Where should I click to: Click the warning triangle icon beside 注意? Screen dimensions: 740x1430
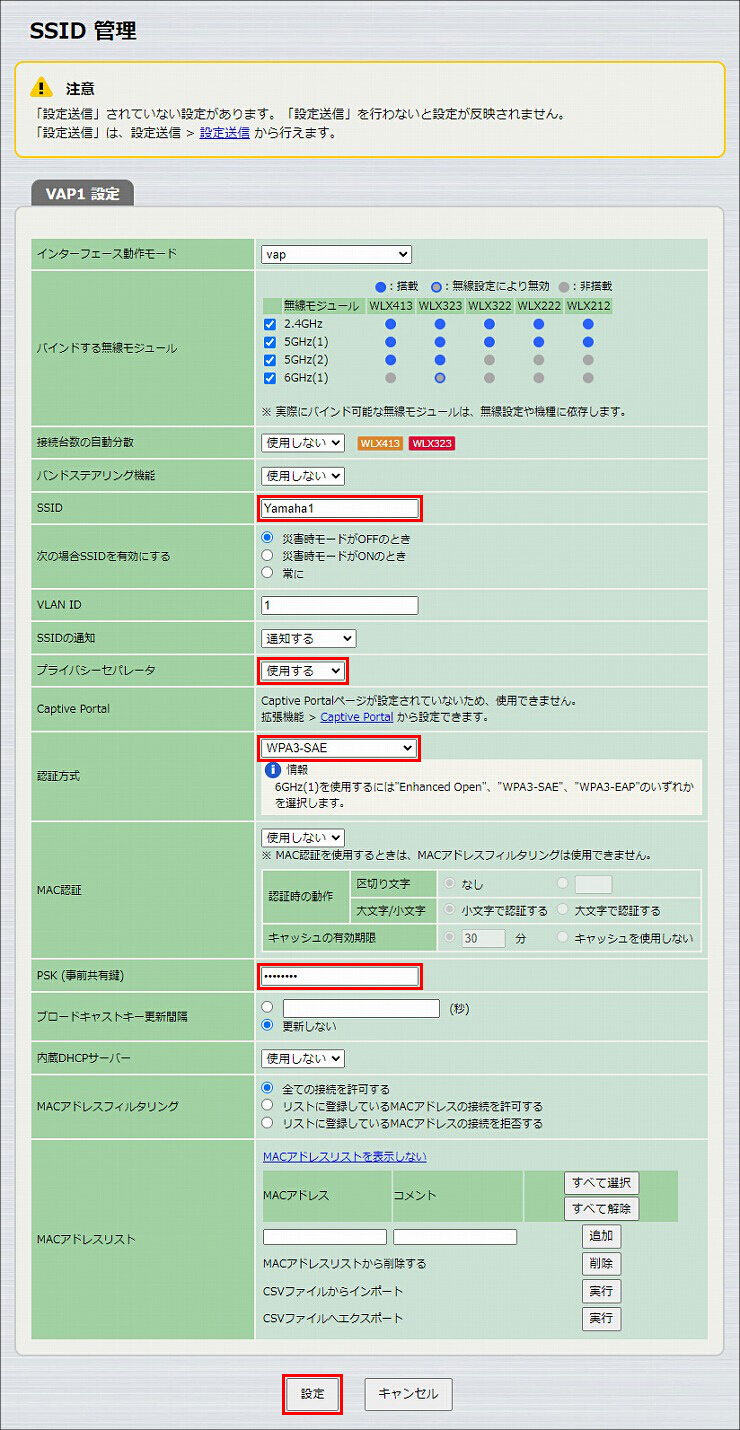(41, 87)
